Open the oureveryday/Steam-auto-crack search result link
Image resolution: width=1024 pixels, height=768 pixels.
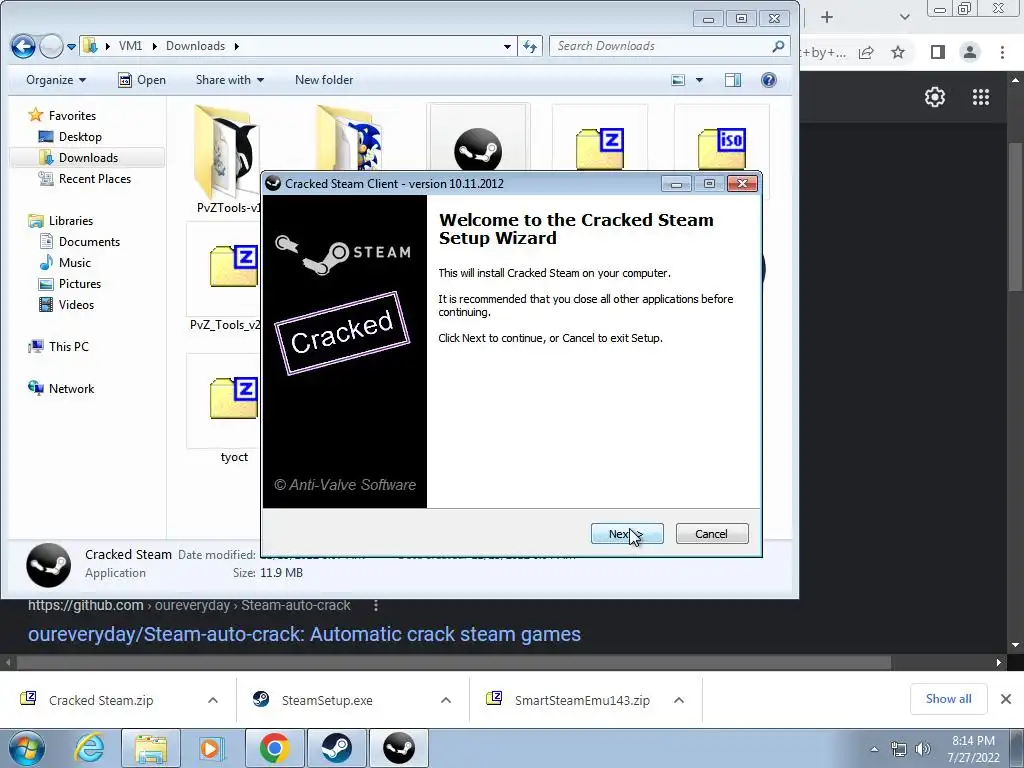pyautogui.click(x=304, y=634)
